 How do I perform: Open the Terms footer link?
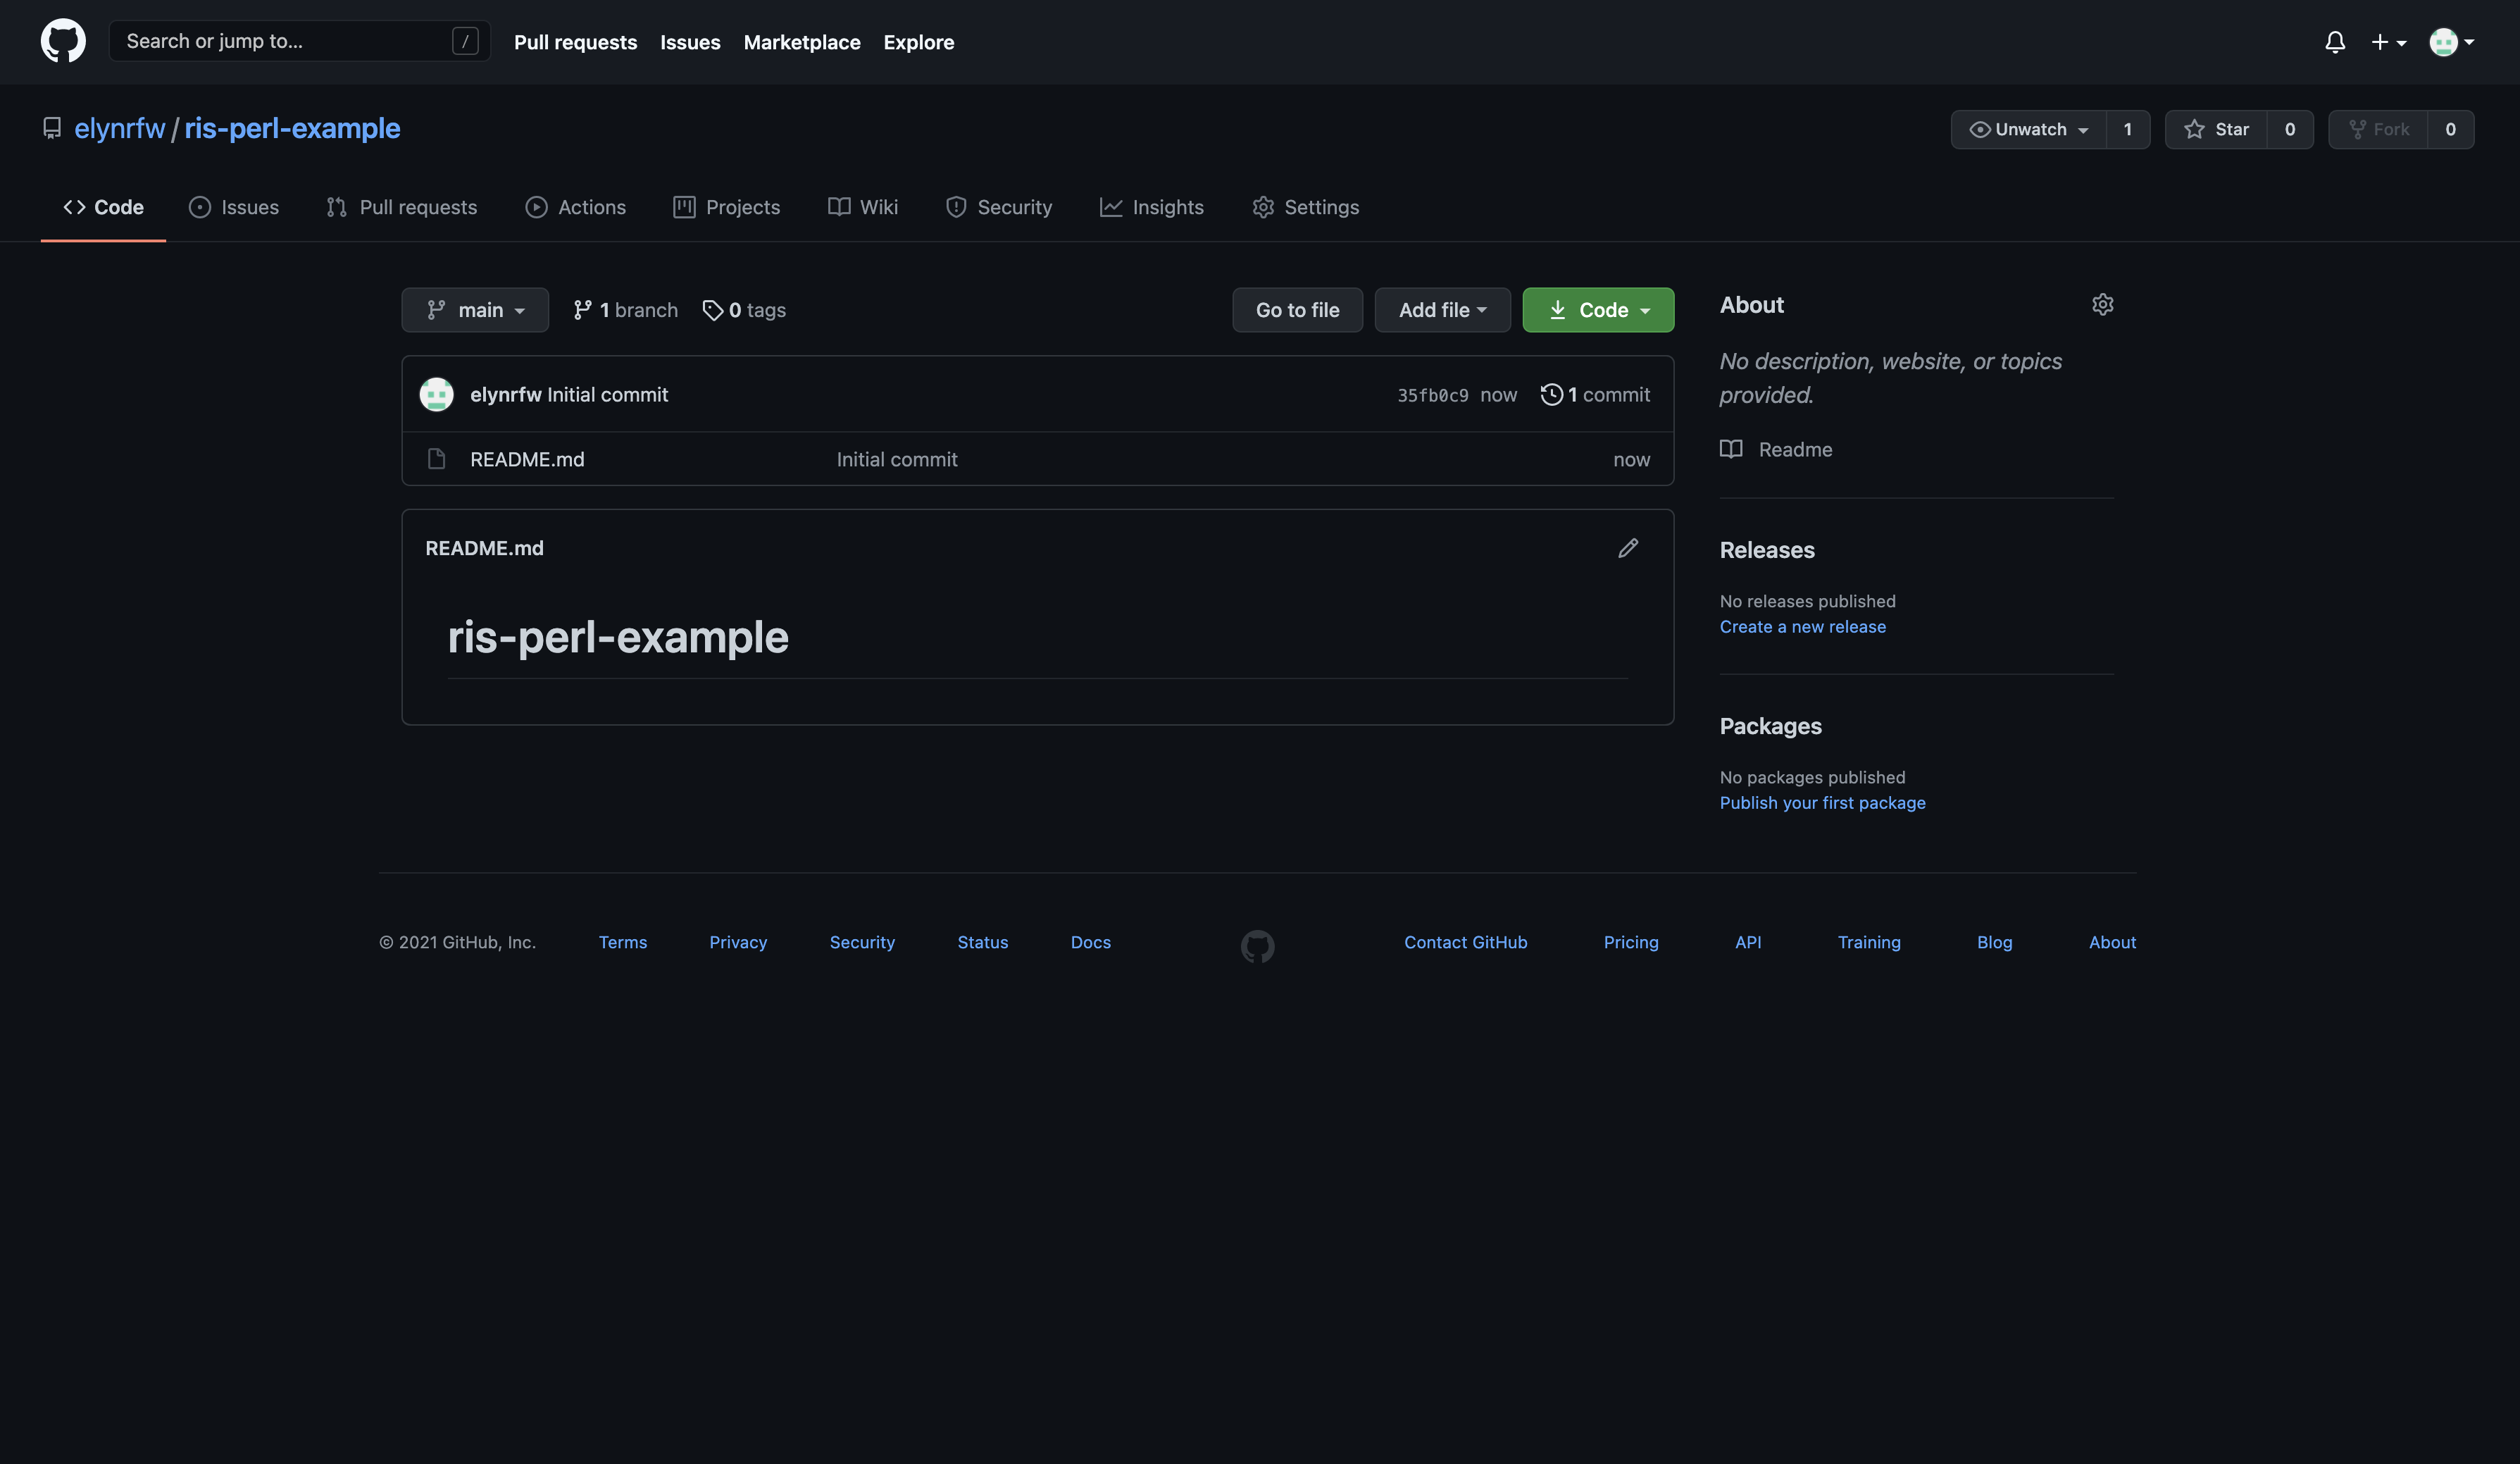pos(623,942)
